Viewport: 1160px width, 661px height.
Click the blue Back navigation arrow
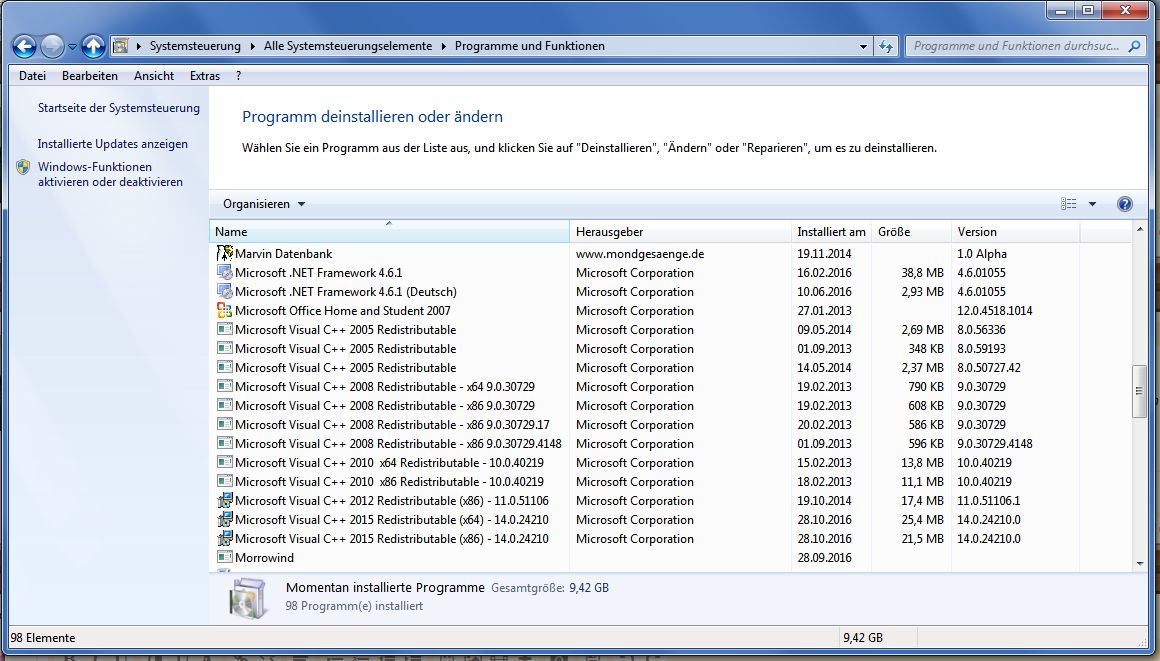click(25, 46)
